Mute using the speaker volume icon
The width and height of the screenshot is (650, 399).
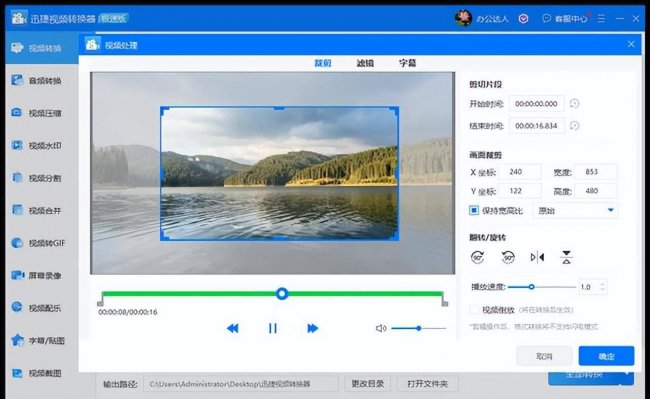point(381,328)
